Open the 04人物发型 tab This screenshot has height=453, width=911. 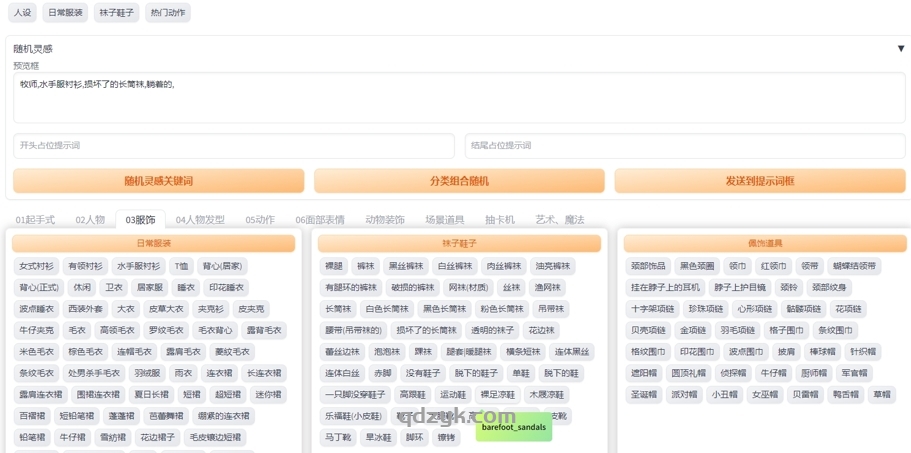pos(200,220)
